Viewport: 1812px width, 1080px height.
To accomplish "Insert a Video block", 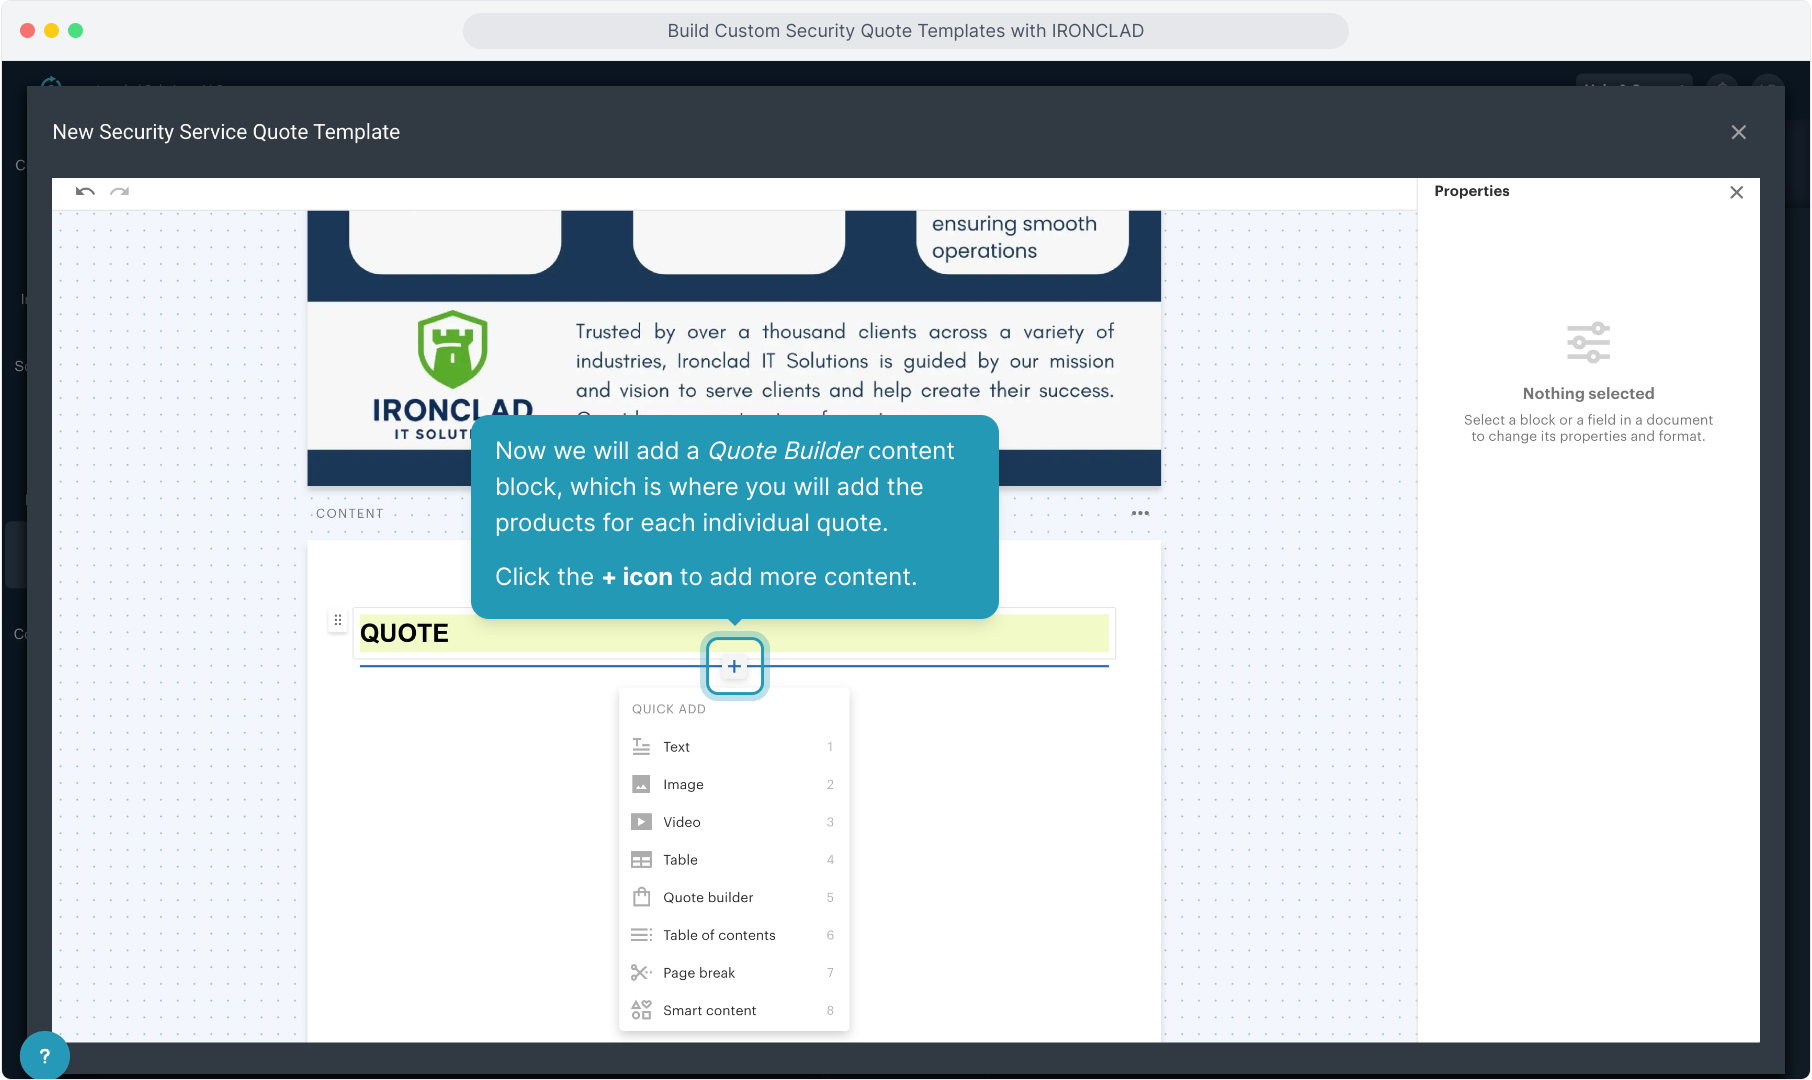I will click(681, 822).
